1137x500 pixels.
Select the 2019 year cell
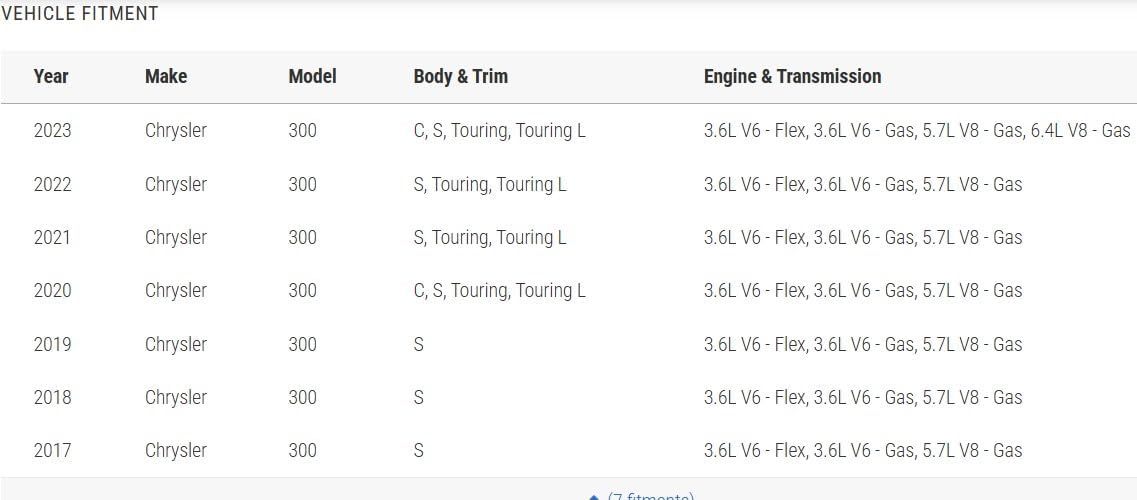[x=52, y=344]
